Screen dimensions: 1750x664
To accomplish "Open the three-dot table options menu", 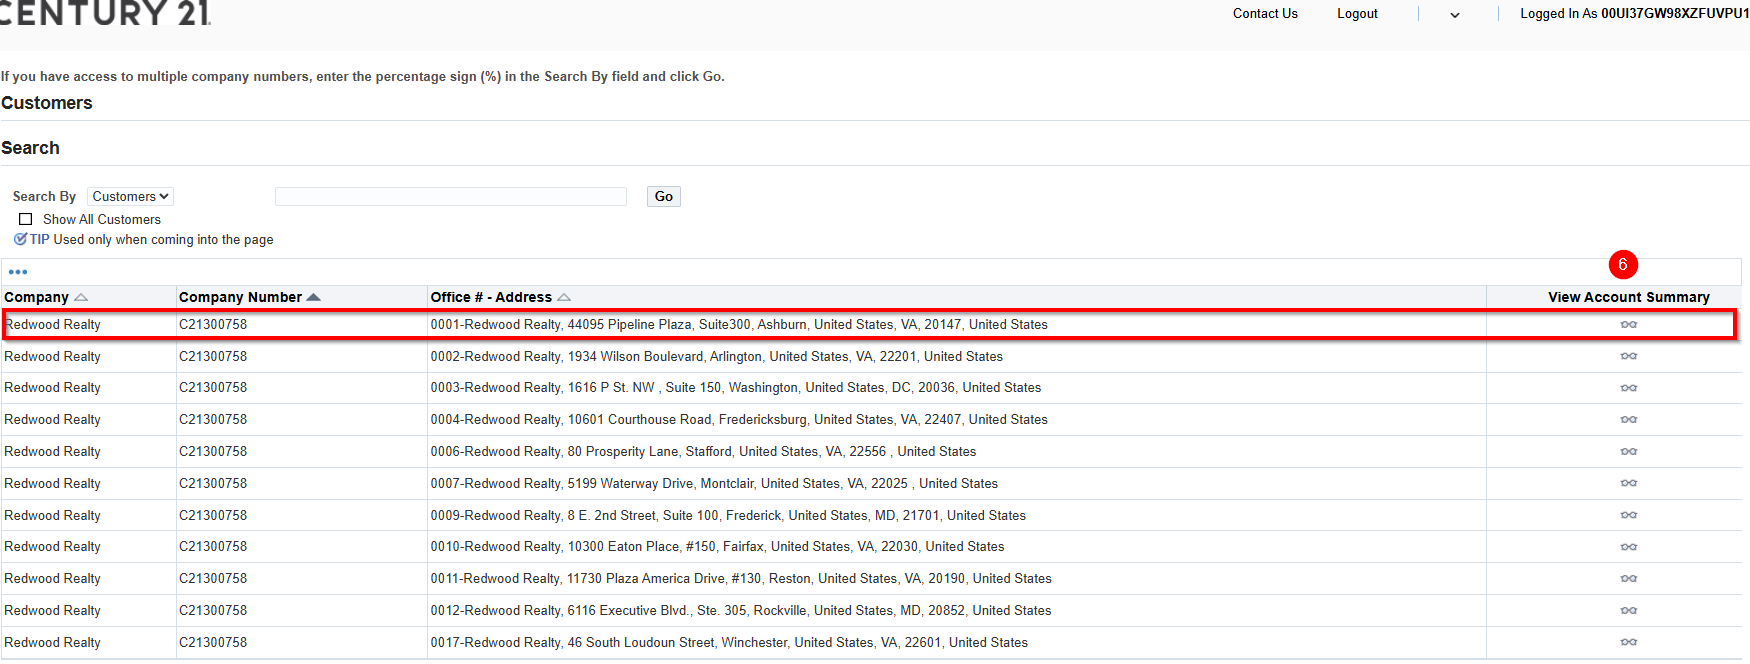I will click(18, 272).
